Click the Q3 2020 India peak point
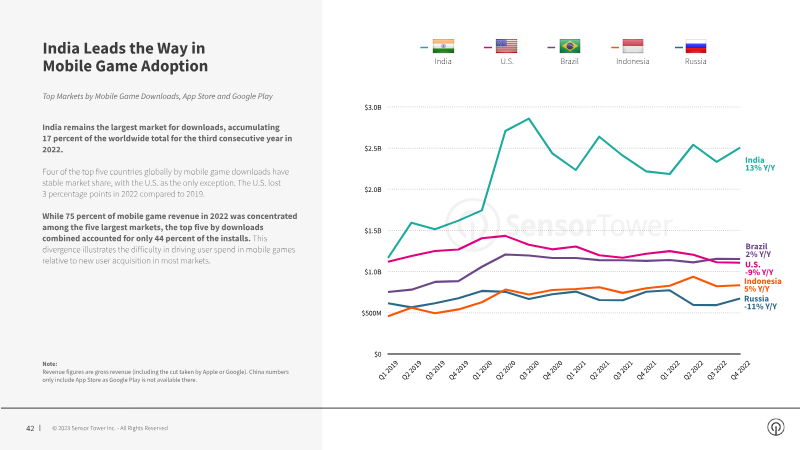This screenshot has width=800, height=450. [x=529, y=119]
